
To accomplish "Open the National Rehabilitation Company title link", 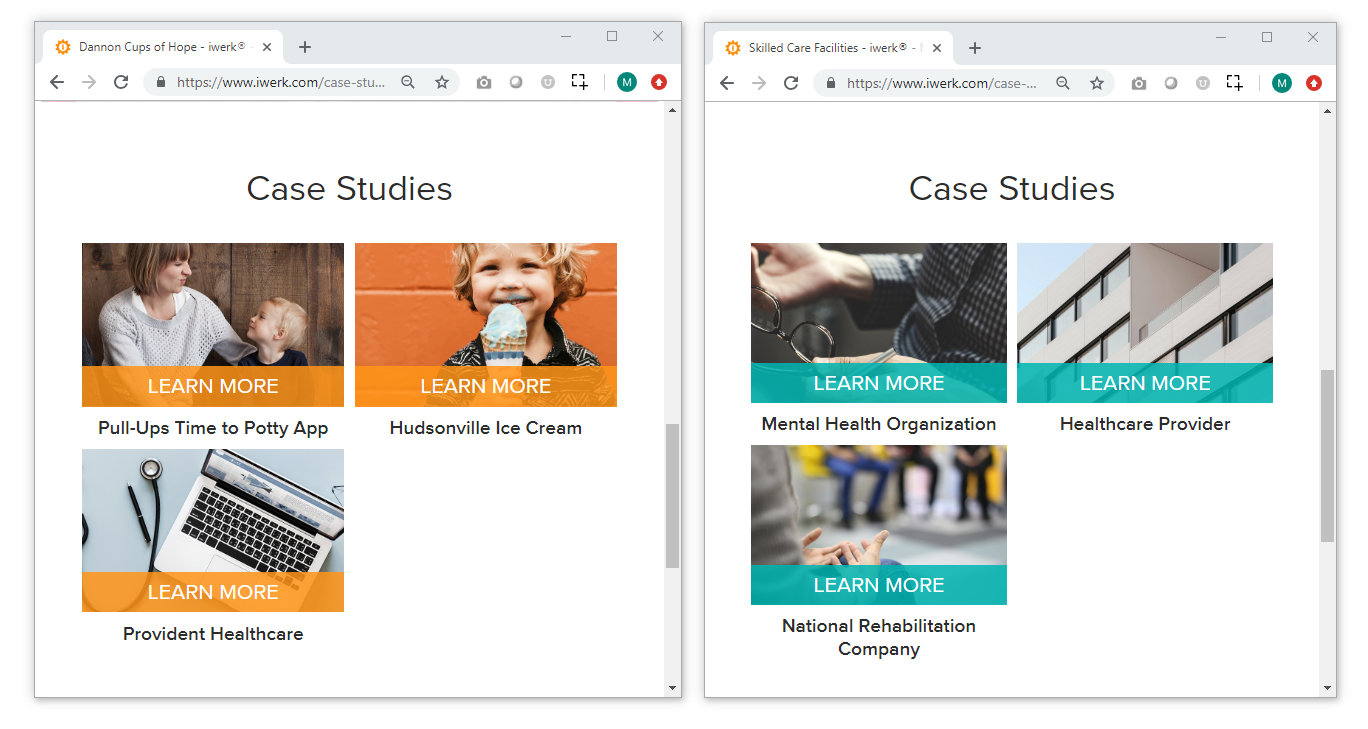I will click(x=879, y=637).
